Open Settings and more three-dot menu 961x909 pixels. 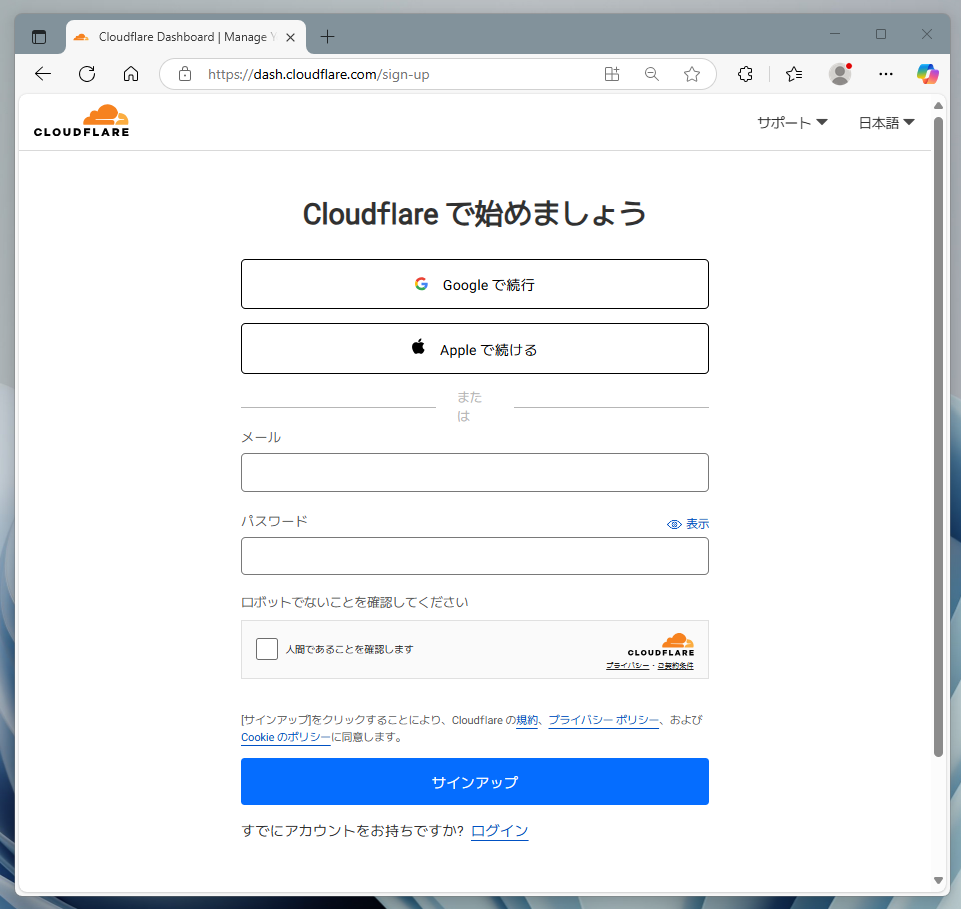[886, 74]
